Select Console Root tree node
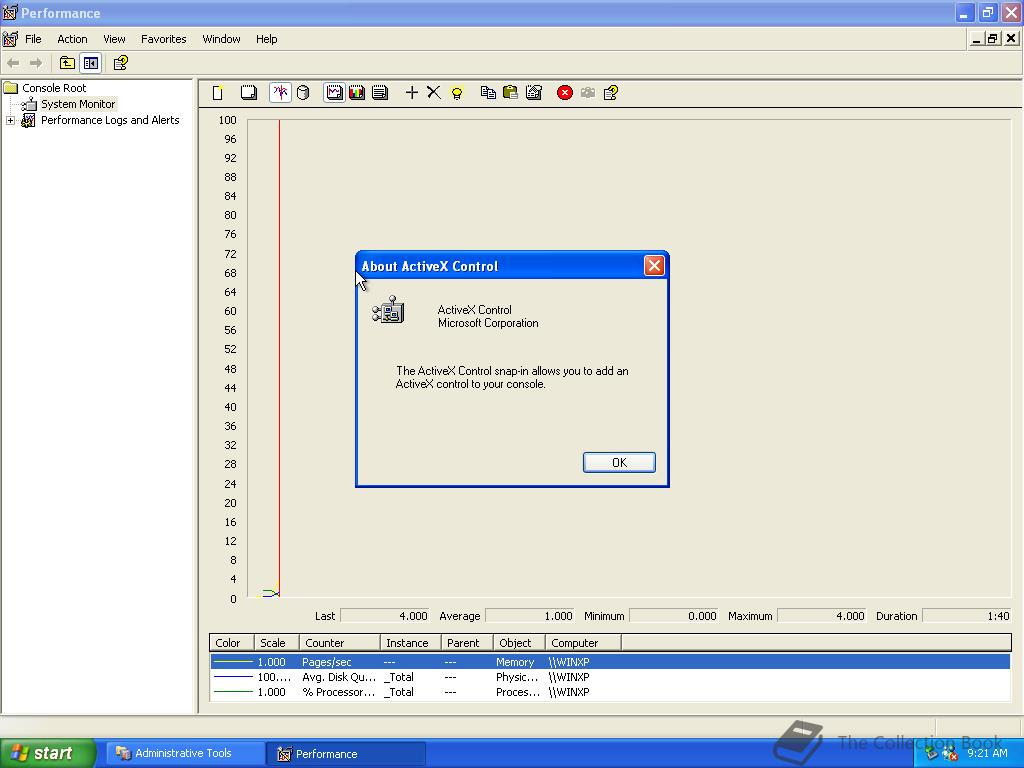The width and height of the screenshot is (1024, 768). pyautogui.click(x=54, y=88)
